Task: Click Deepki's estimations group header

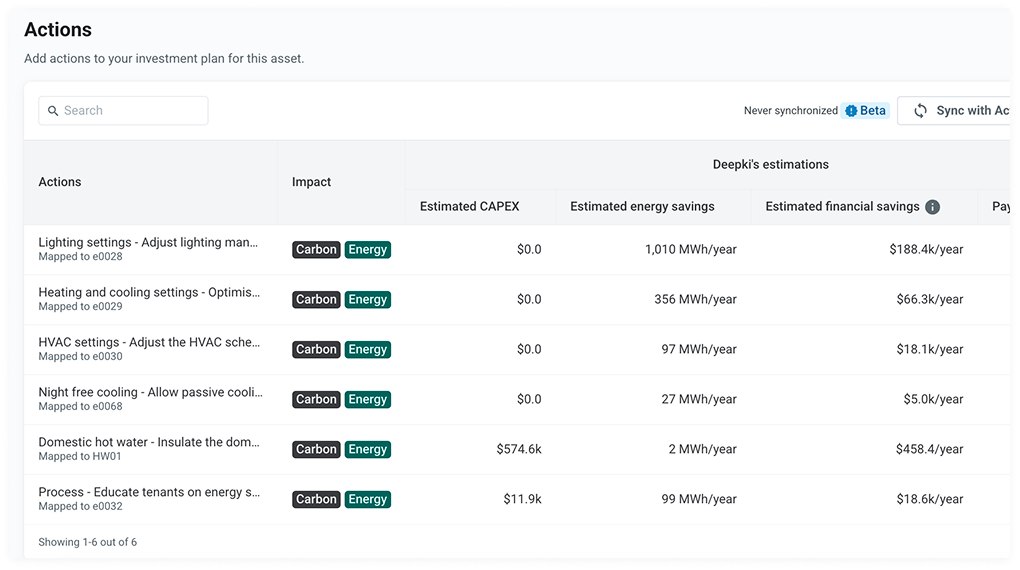Action: click(x=771, y=165)
